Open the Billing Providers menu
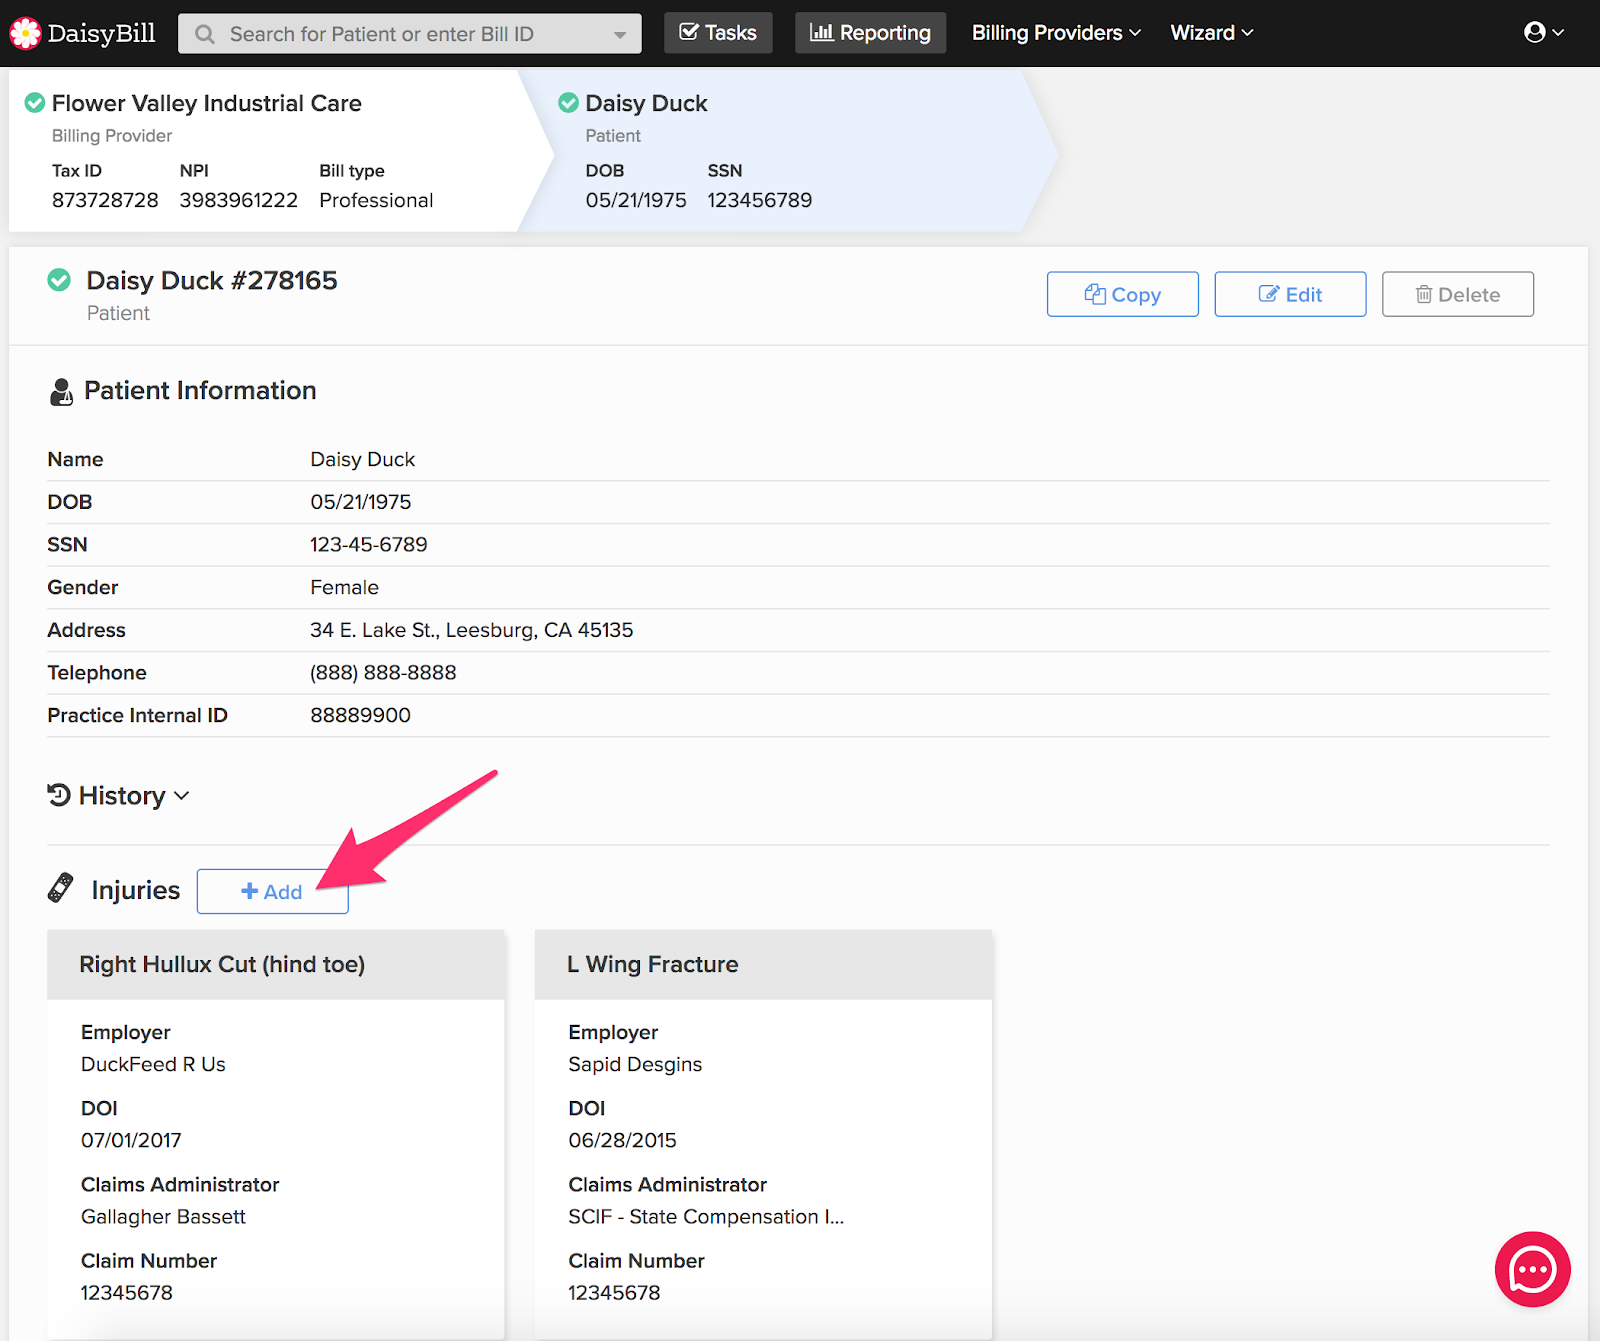1600x1341 pixels. coord(1056,33)
